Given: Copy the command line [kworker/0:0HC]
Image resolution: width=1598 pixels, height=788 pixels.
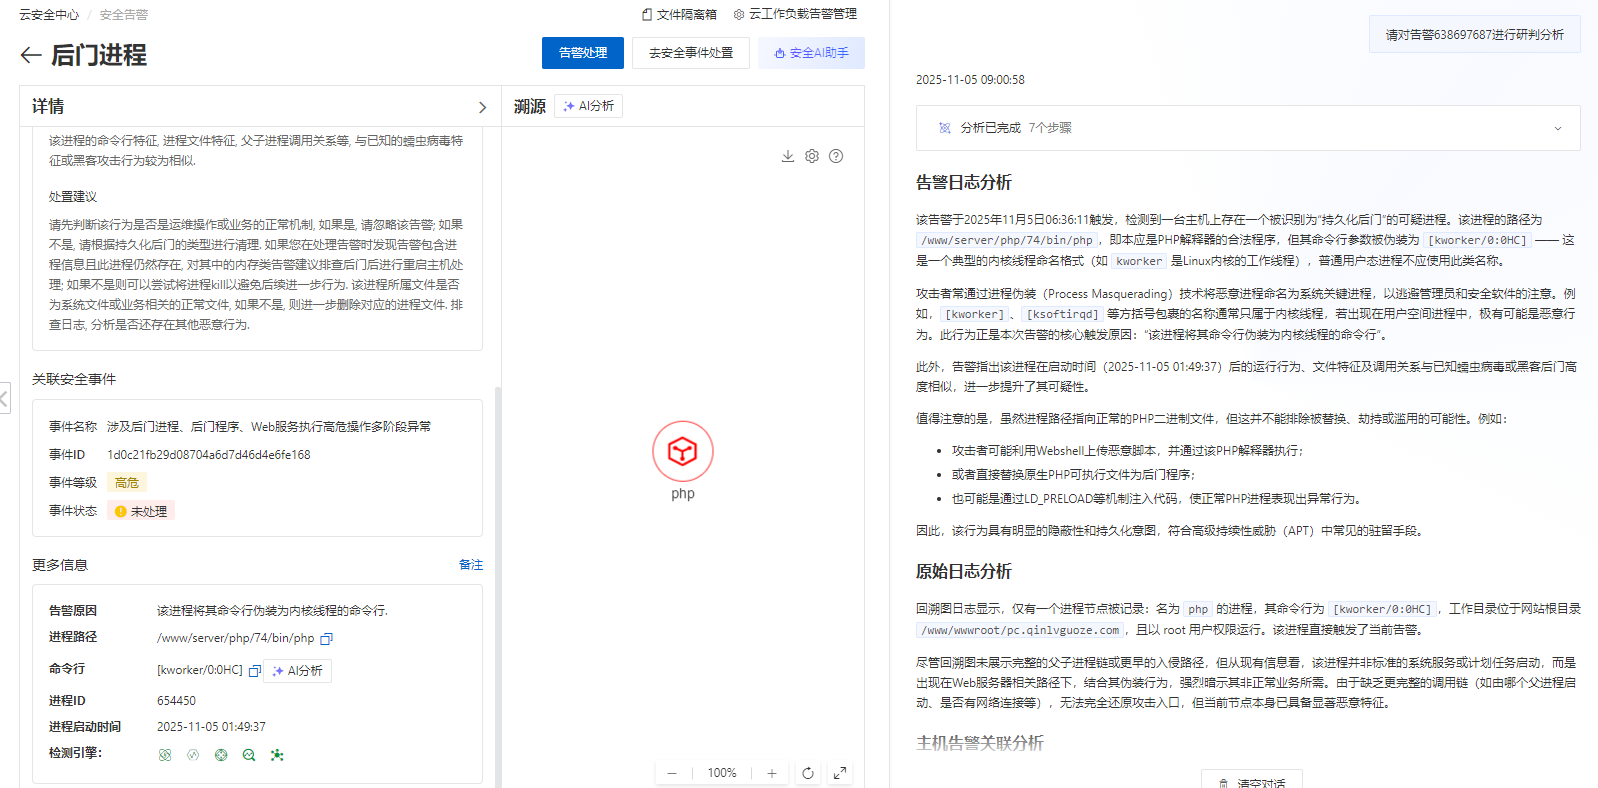Looking at the screenshot, I should click(255, 671).
